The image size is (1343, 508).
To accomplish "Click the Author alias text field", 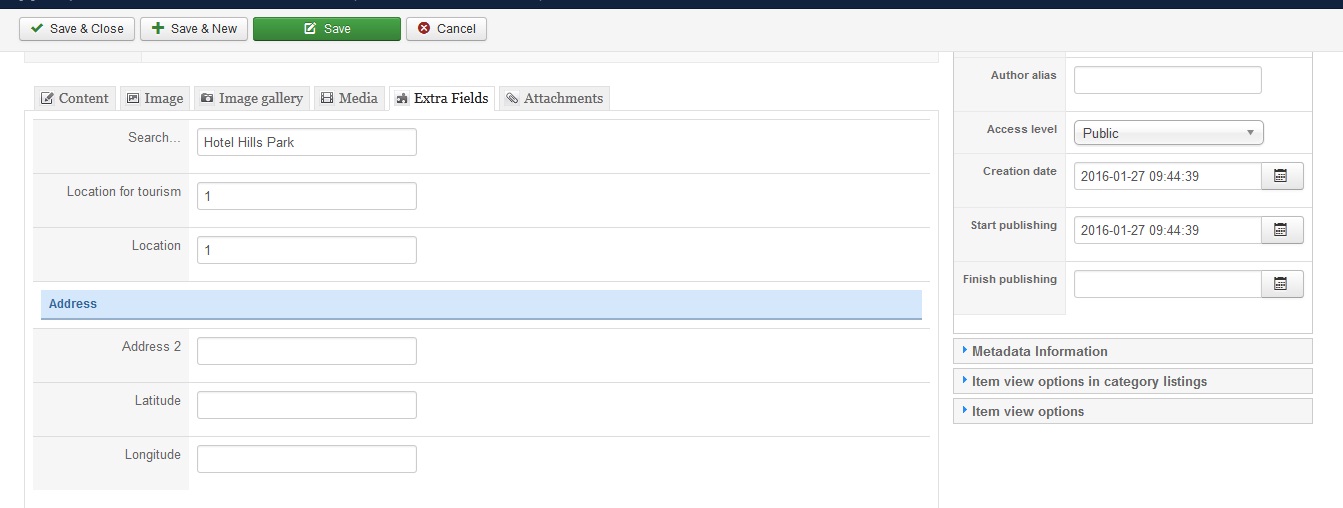I will (x=1167, y=80).
